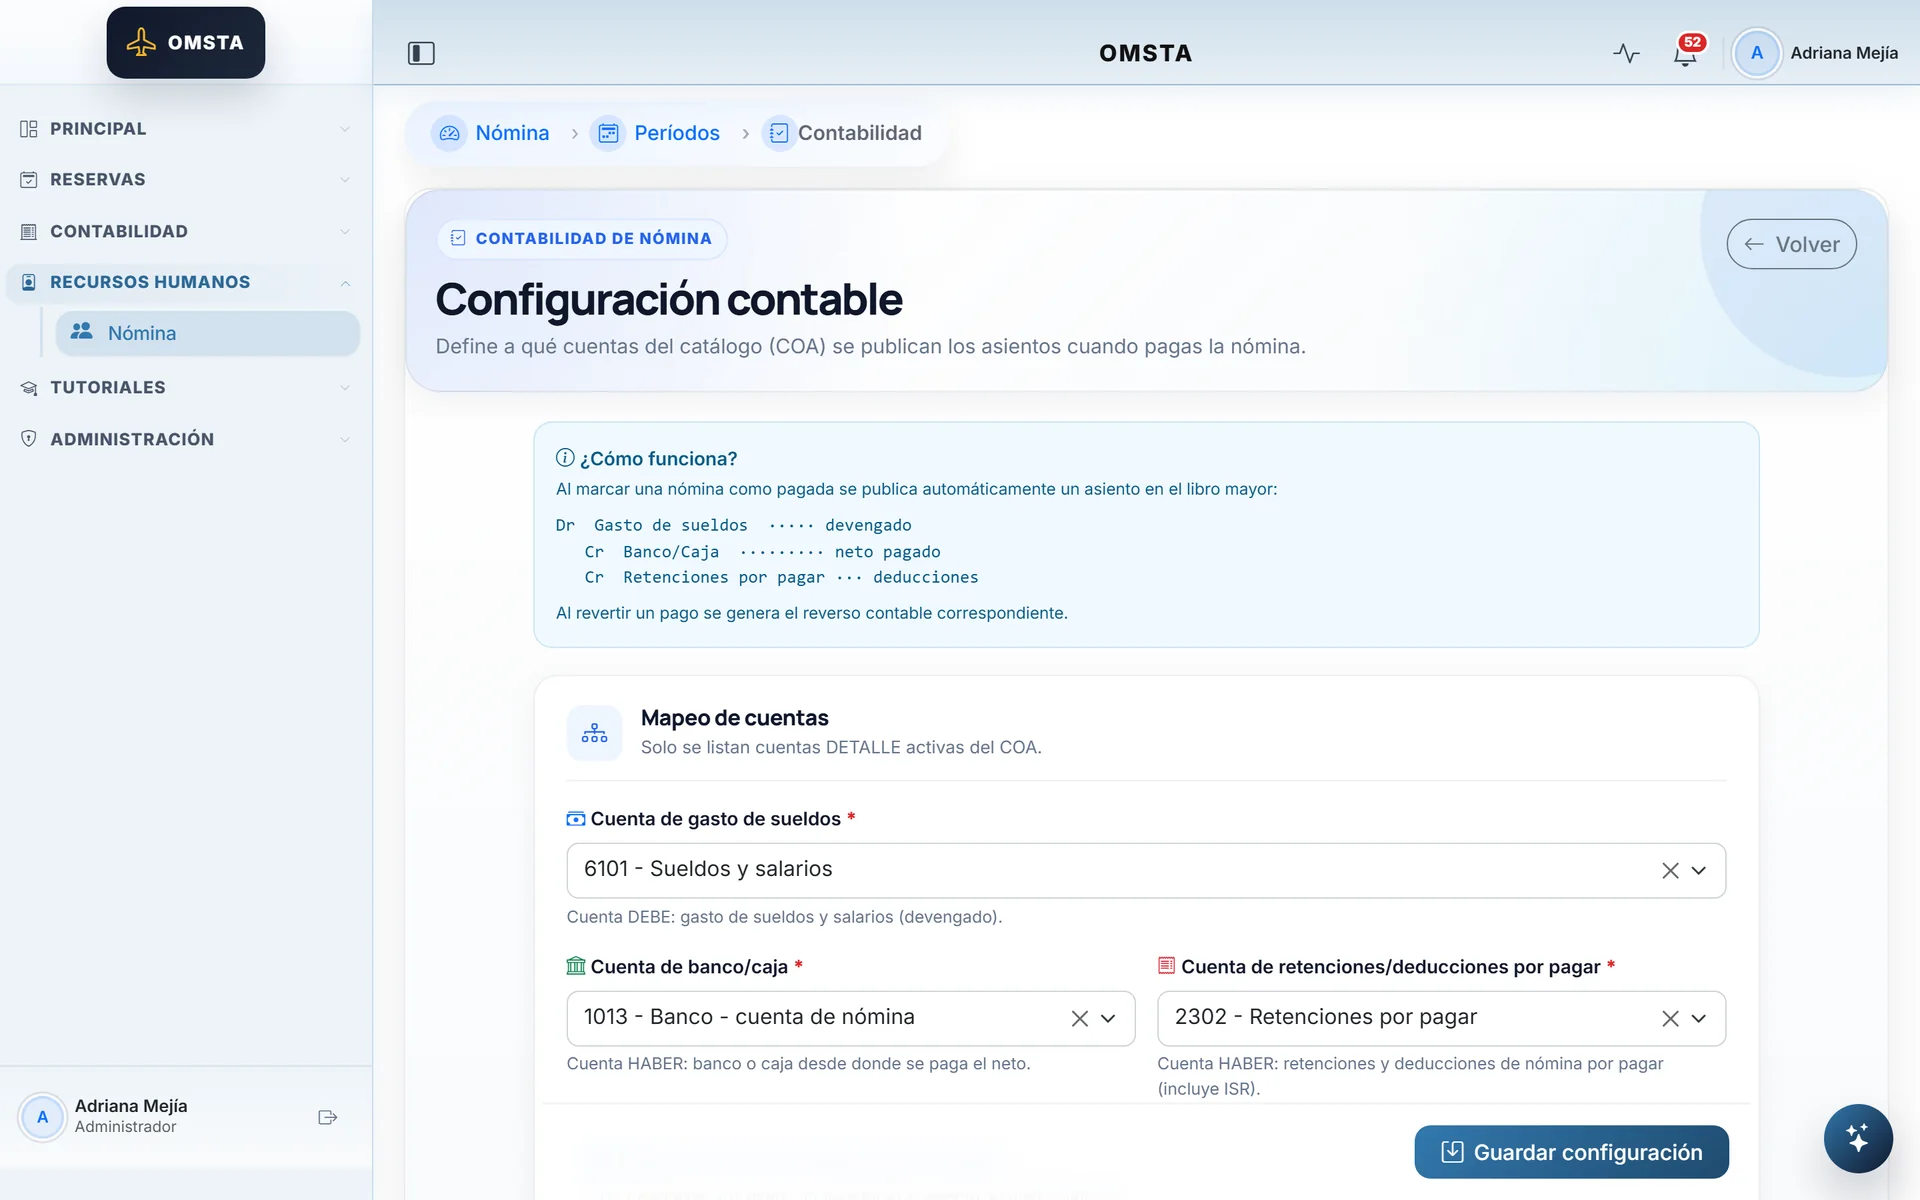Click the Nómina breadcrumb gauge icon

point(449,133)
